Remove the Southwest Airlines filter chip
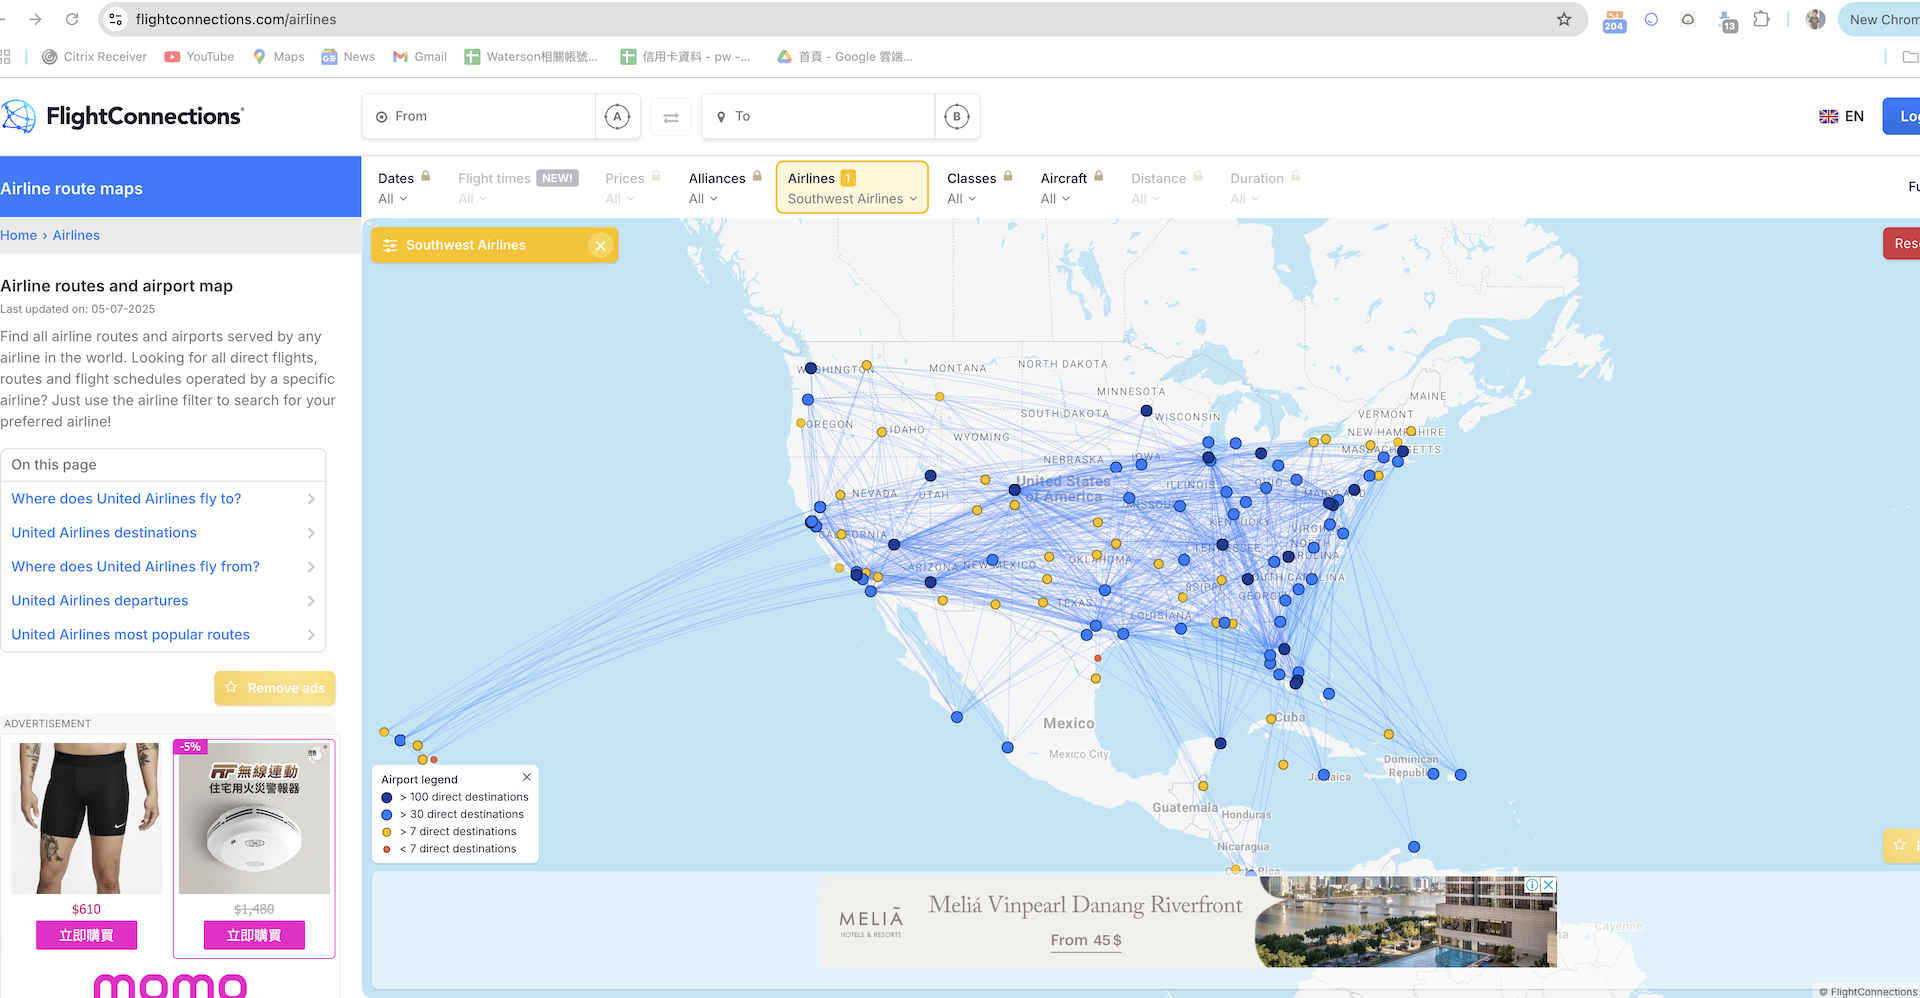Viewport: 1920px width, 998px height. 600,245
